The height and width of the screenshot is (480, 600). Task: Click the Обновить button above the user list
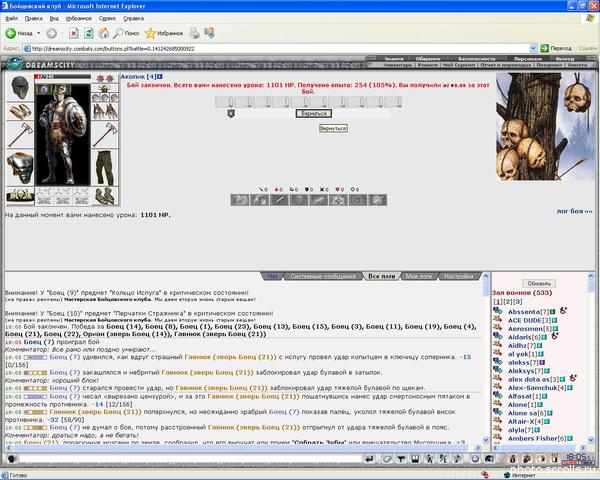[x=539, y=284]
